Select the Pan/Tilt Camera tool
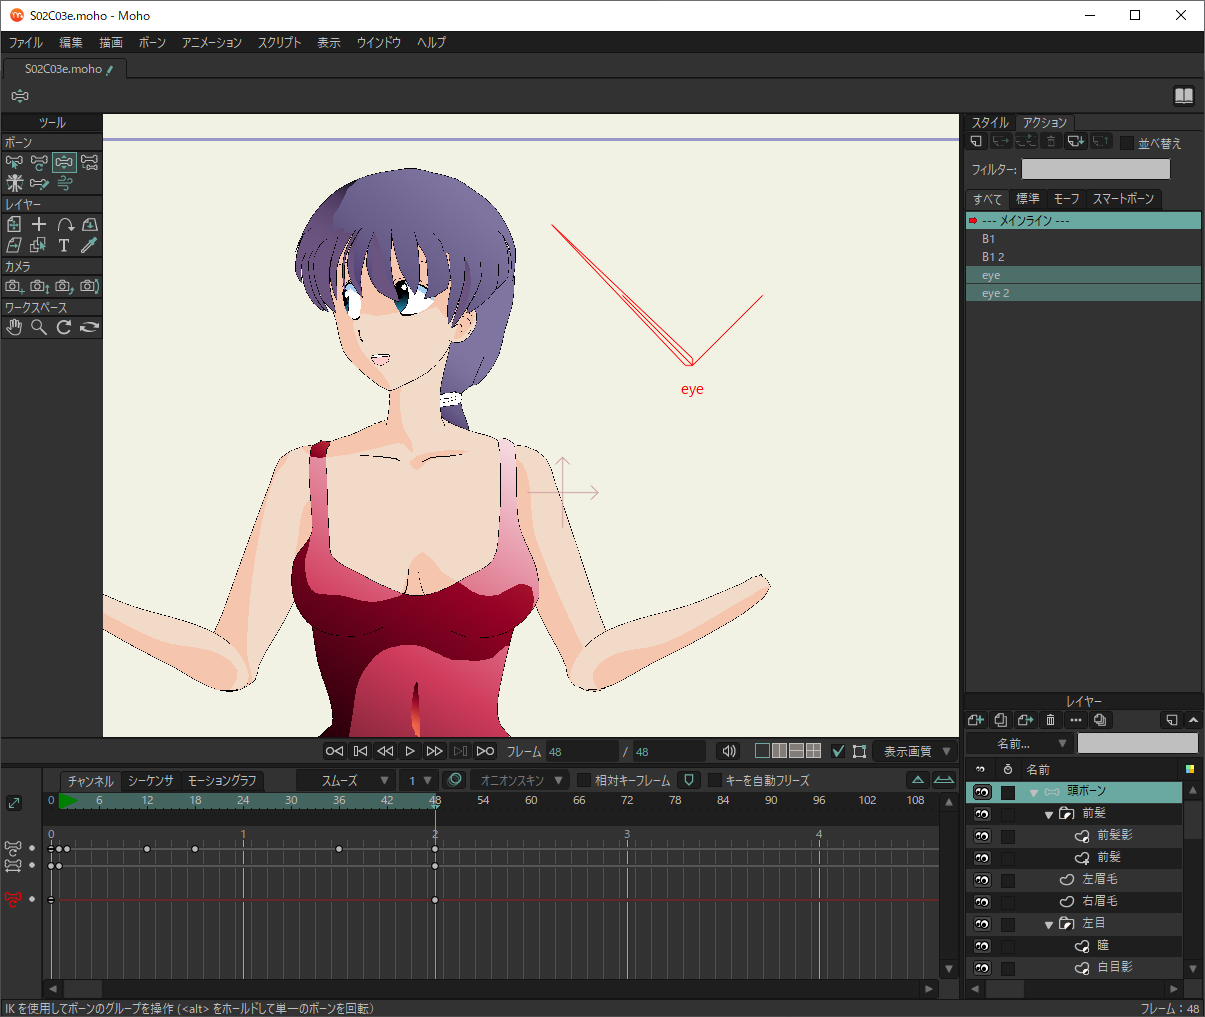The height and width of the screenshot is (1017, 1205). 89,286
